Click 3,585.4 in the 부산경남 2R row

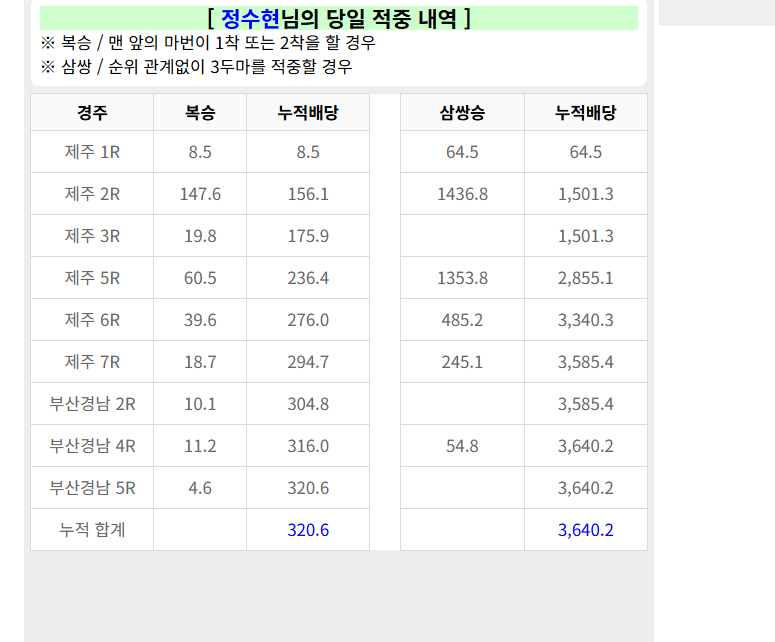click(x=586, y=404)
